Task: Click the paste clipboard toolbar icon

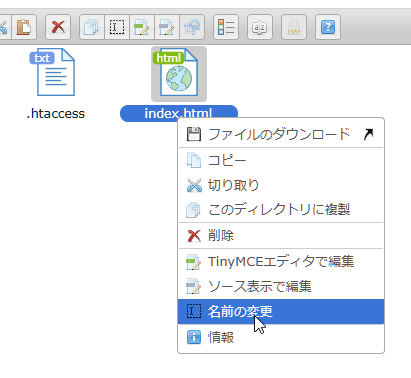Action: (x=24, y=27)
